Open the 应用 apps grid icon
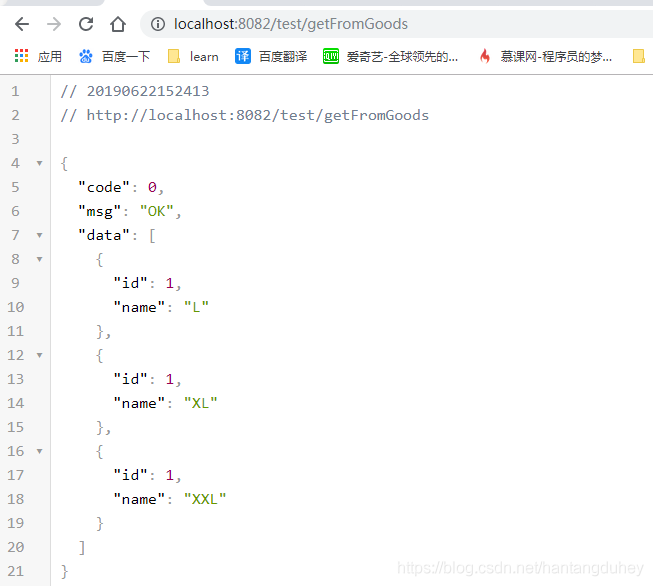Viewport: 653px width, 586px height. pyautogui.click(x=21, y=56)
